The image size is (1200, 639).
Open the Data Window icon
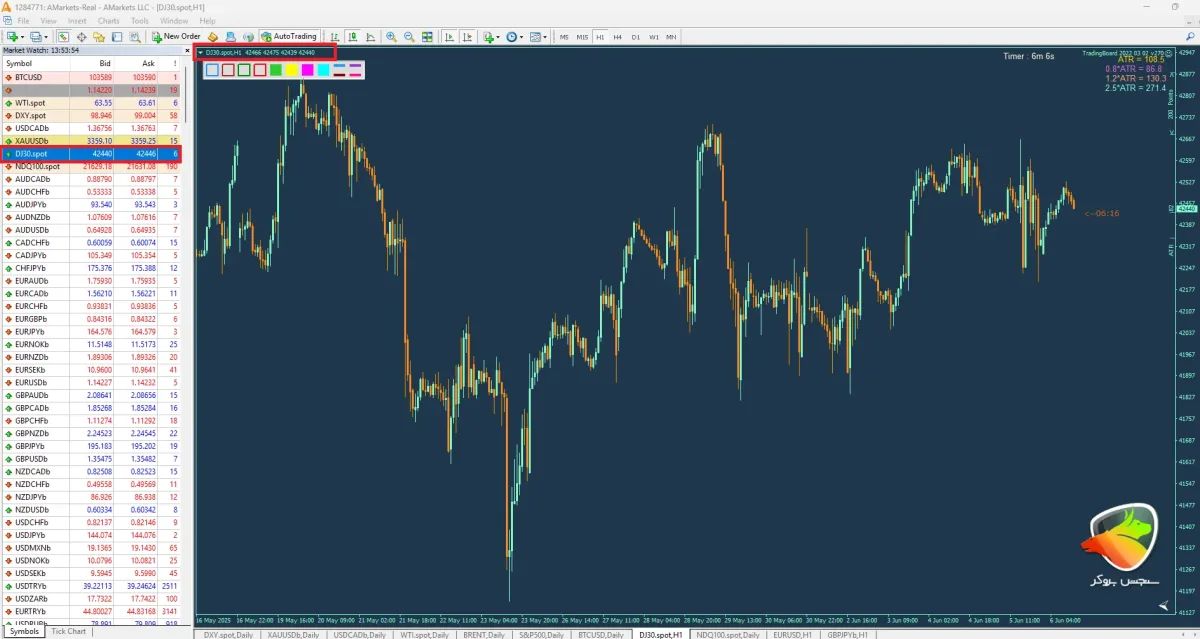click(82, 36)
